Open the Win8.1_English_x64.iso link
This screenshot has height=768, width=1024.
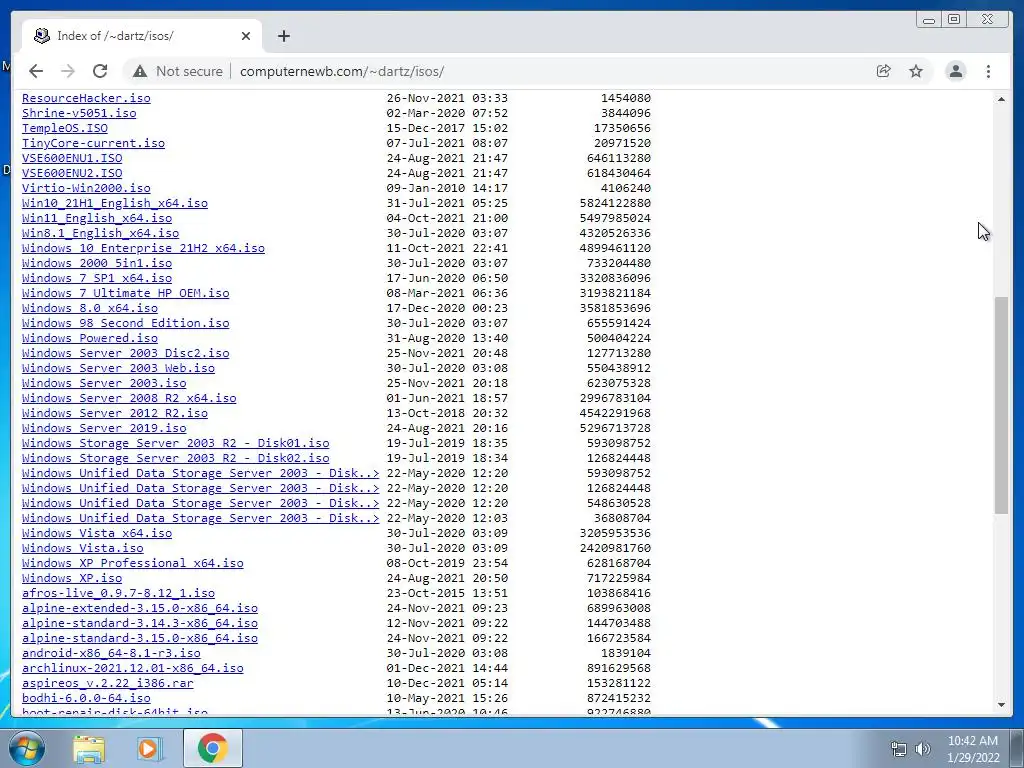pos(101,233)
